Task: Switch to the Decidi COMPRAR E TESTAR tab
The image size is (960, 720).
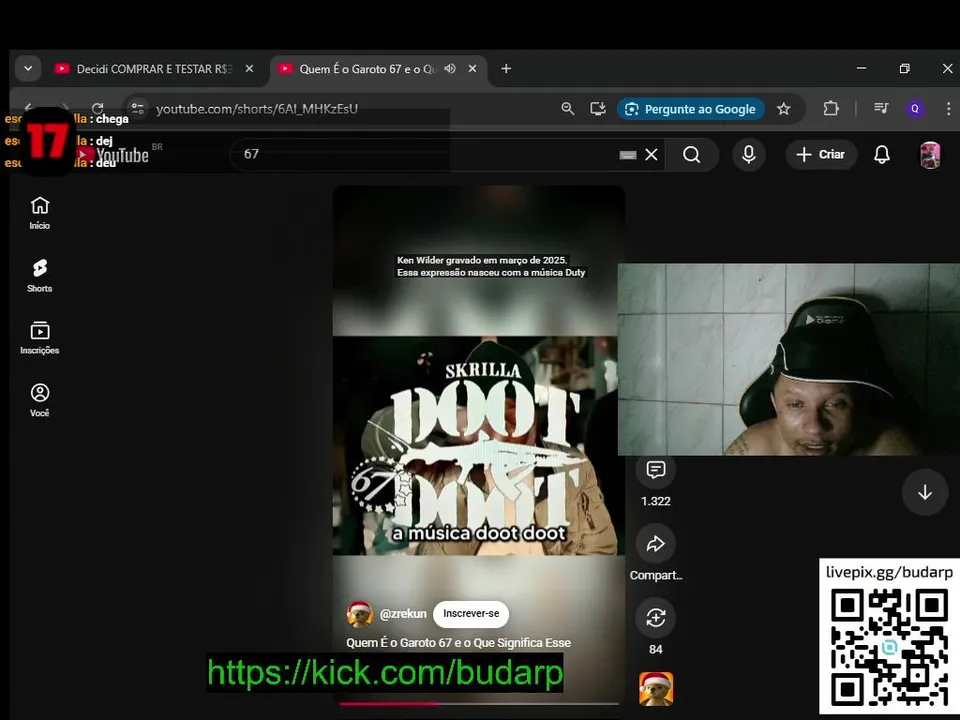Action: pyautogui.click(x=154, y=69)
